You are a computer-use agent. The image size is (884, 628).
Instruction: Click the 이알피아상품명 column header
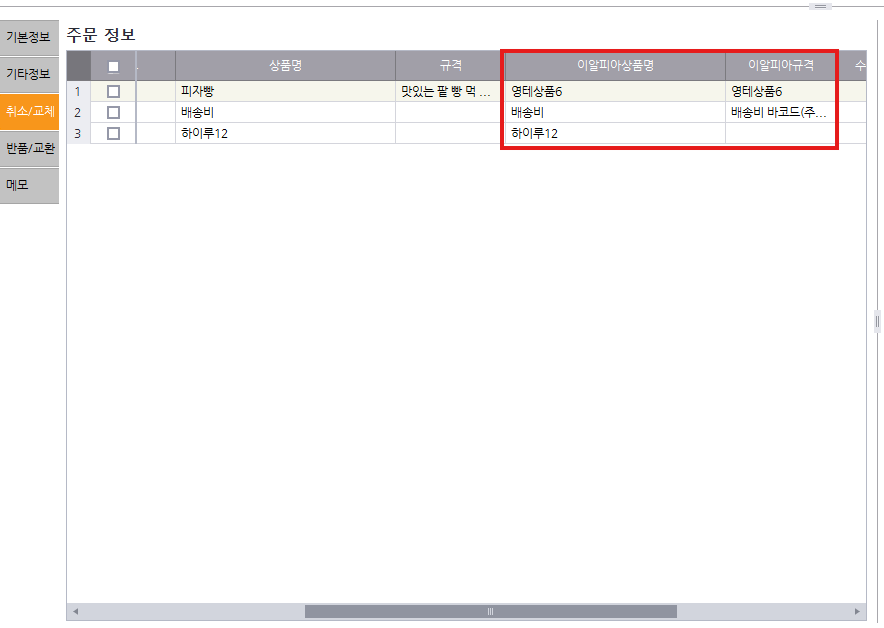pos(615,65)
